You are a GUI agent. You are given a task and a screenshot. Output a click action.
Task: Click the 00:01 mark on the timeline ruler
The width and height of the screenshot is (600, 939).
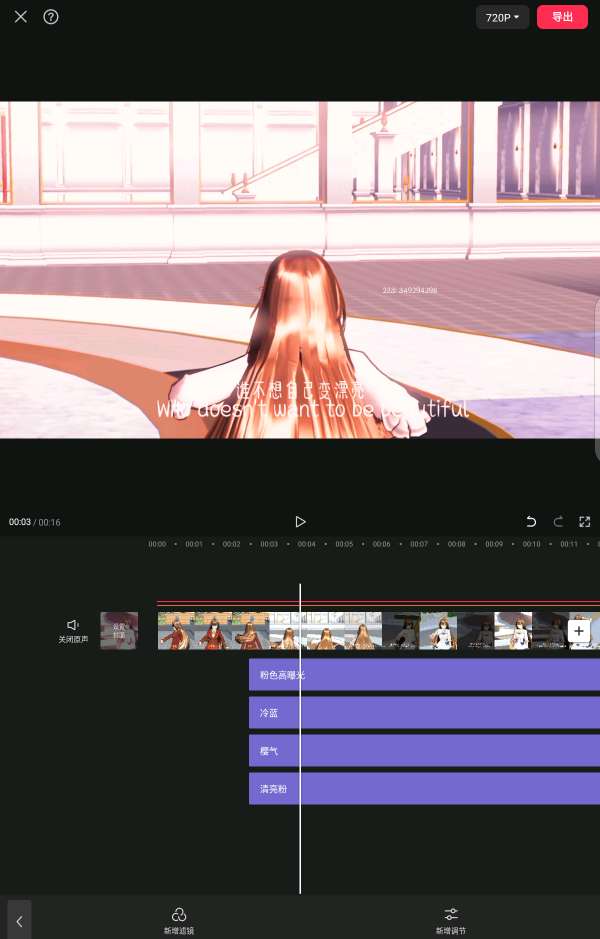(x=193, y=544)
